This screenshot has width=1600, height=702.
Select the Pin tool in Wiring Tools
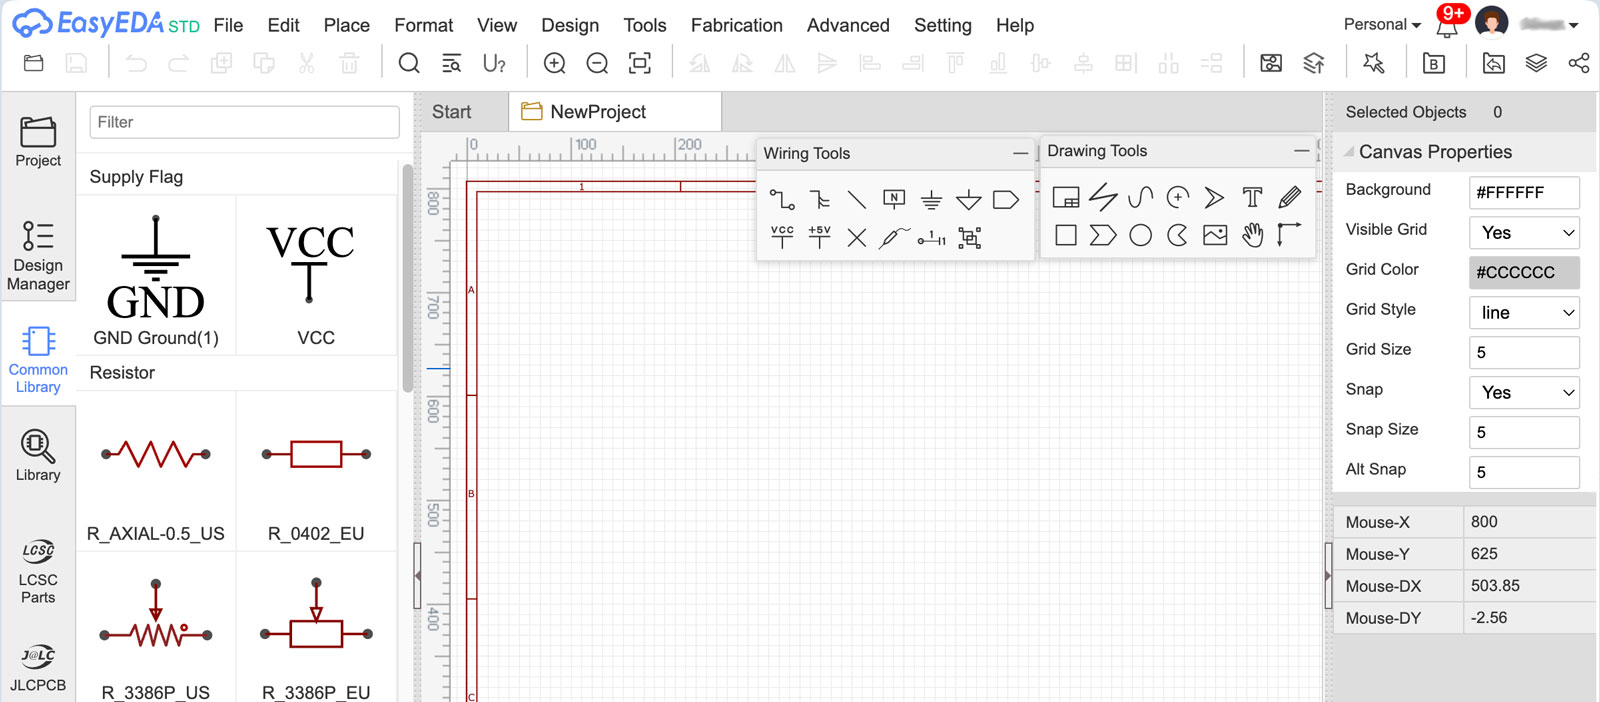point(931,238)
